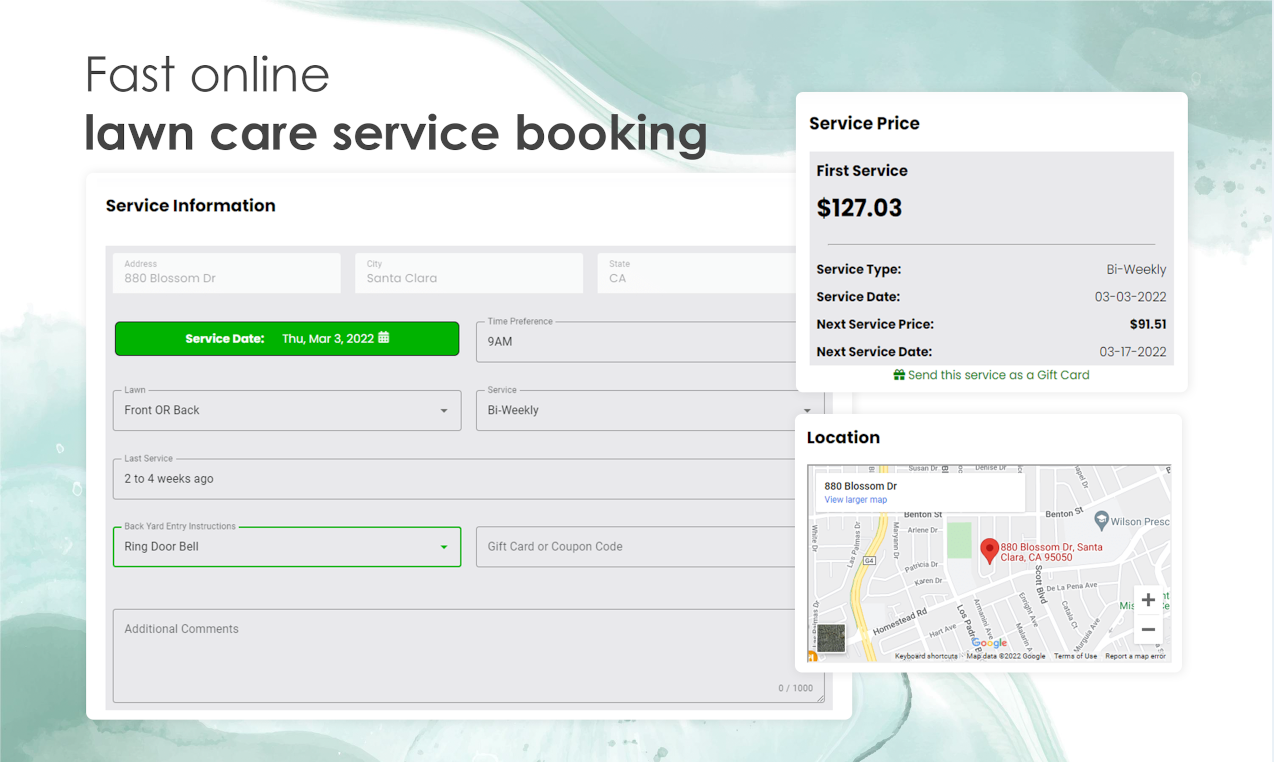1274x762 pixels.
Task: Click the gift box icon near Gift Card link
Action: pos(898,375)
